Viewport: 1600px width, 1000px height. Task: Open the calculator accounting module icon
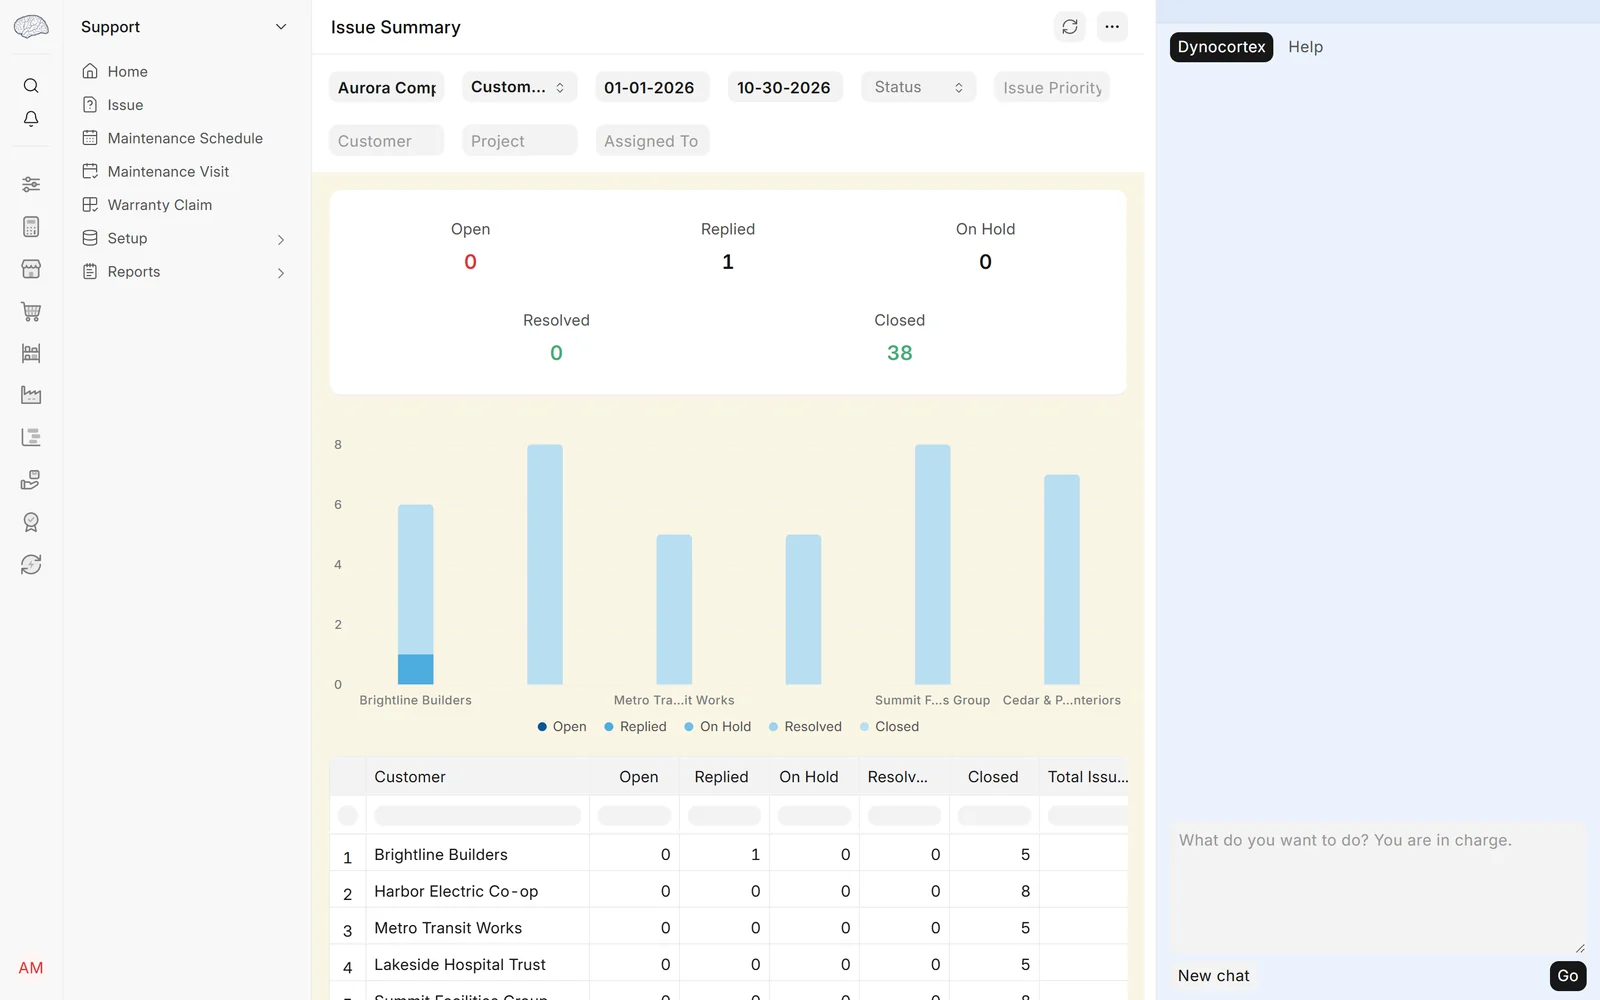(31, 227)
